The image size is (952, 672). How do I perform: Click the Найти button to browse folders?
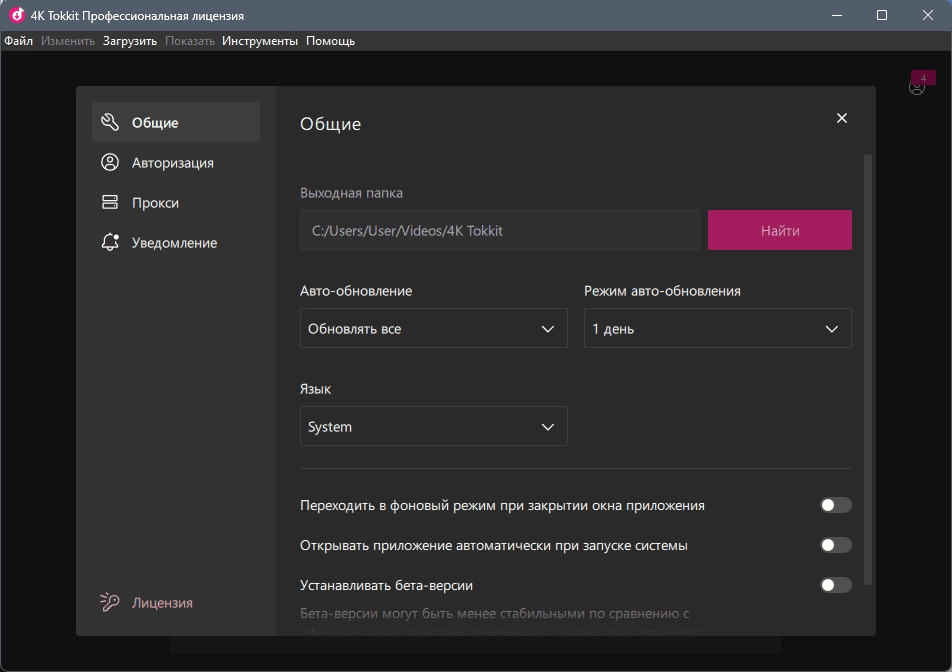tap(780, 230)
